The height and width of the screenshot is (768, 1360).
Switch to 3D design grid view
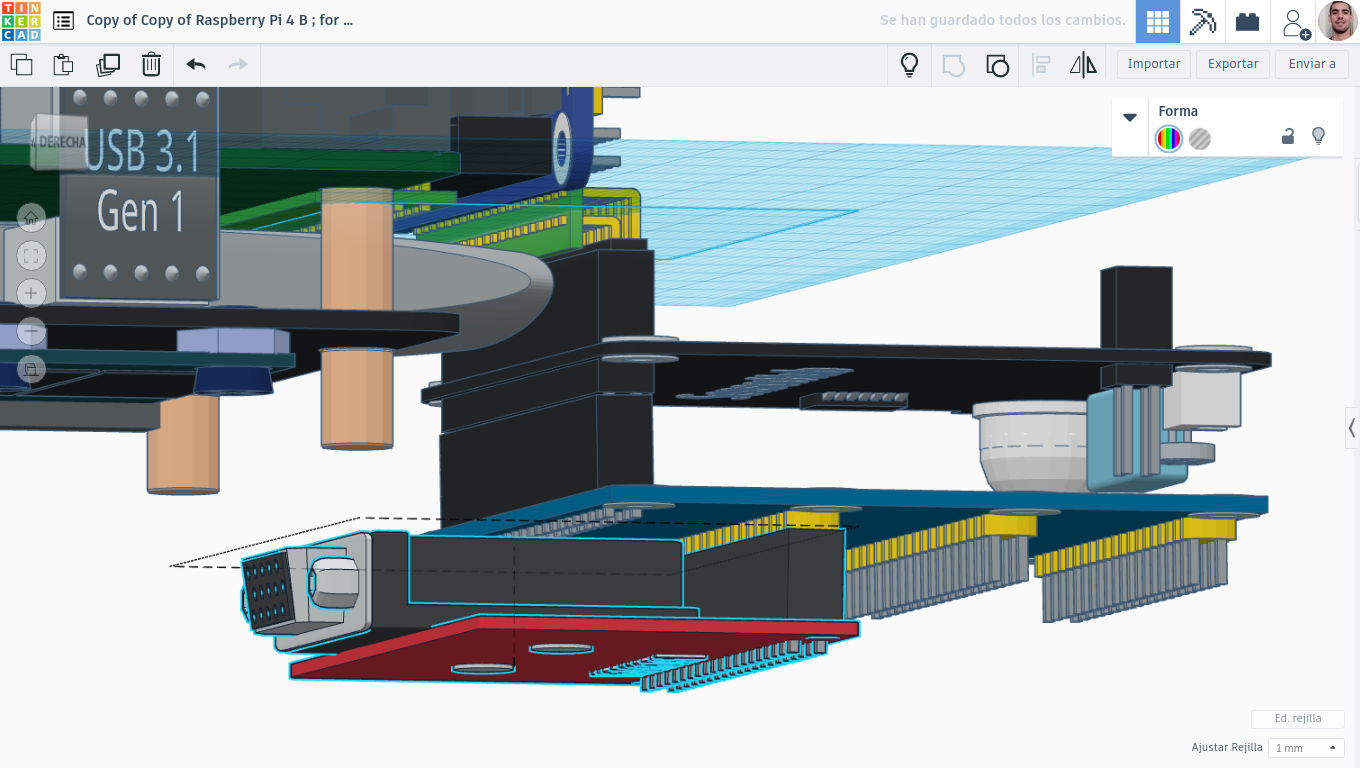point(1158,22)
